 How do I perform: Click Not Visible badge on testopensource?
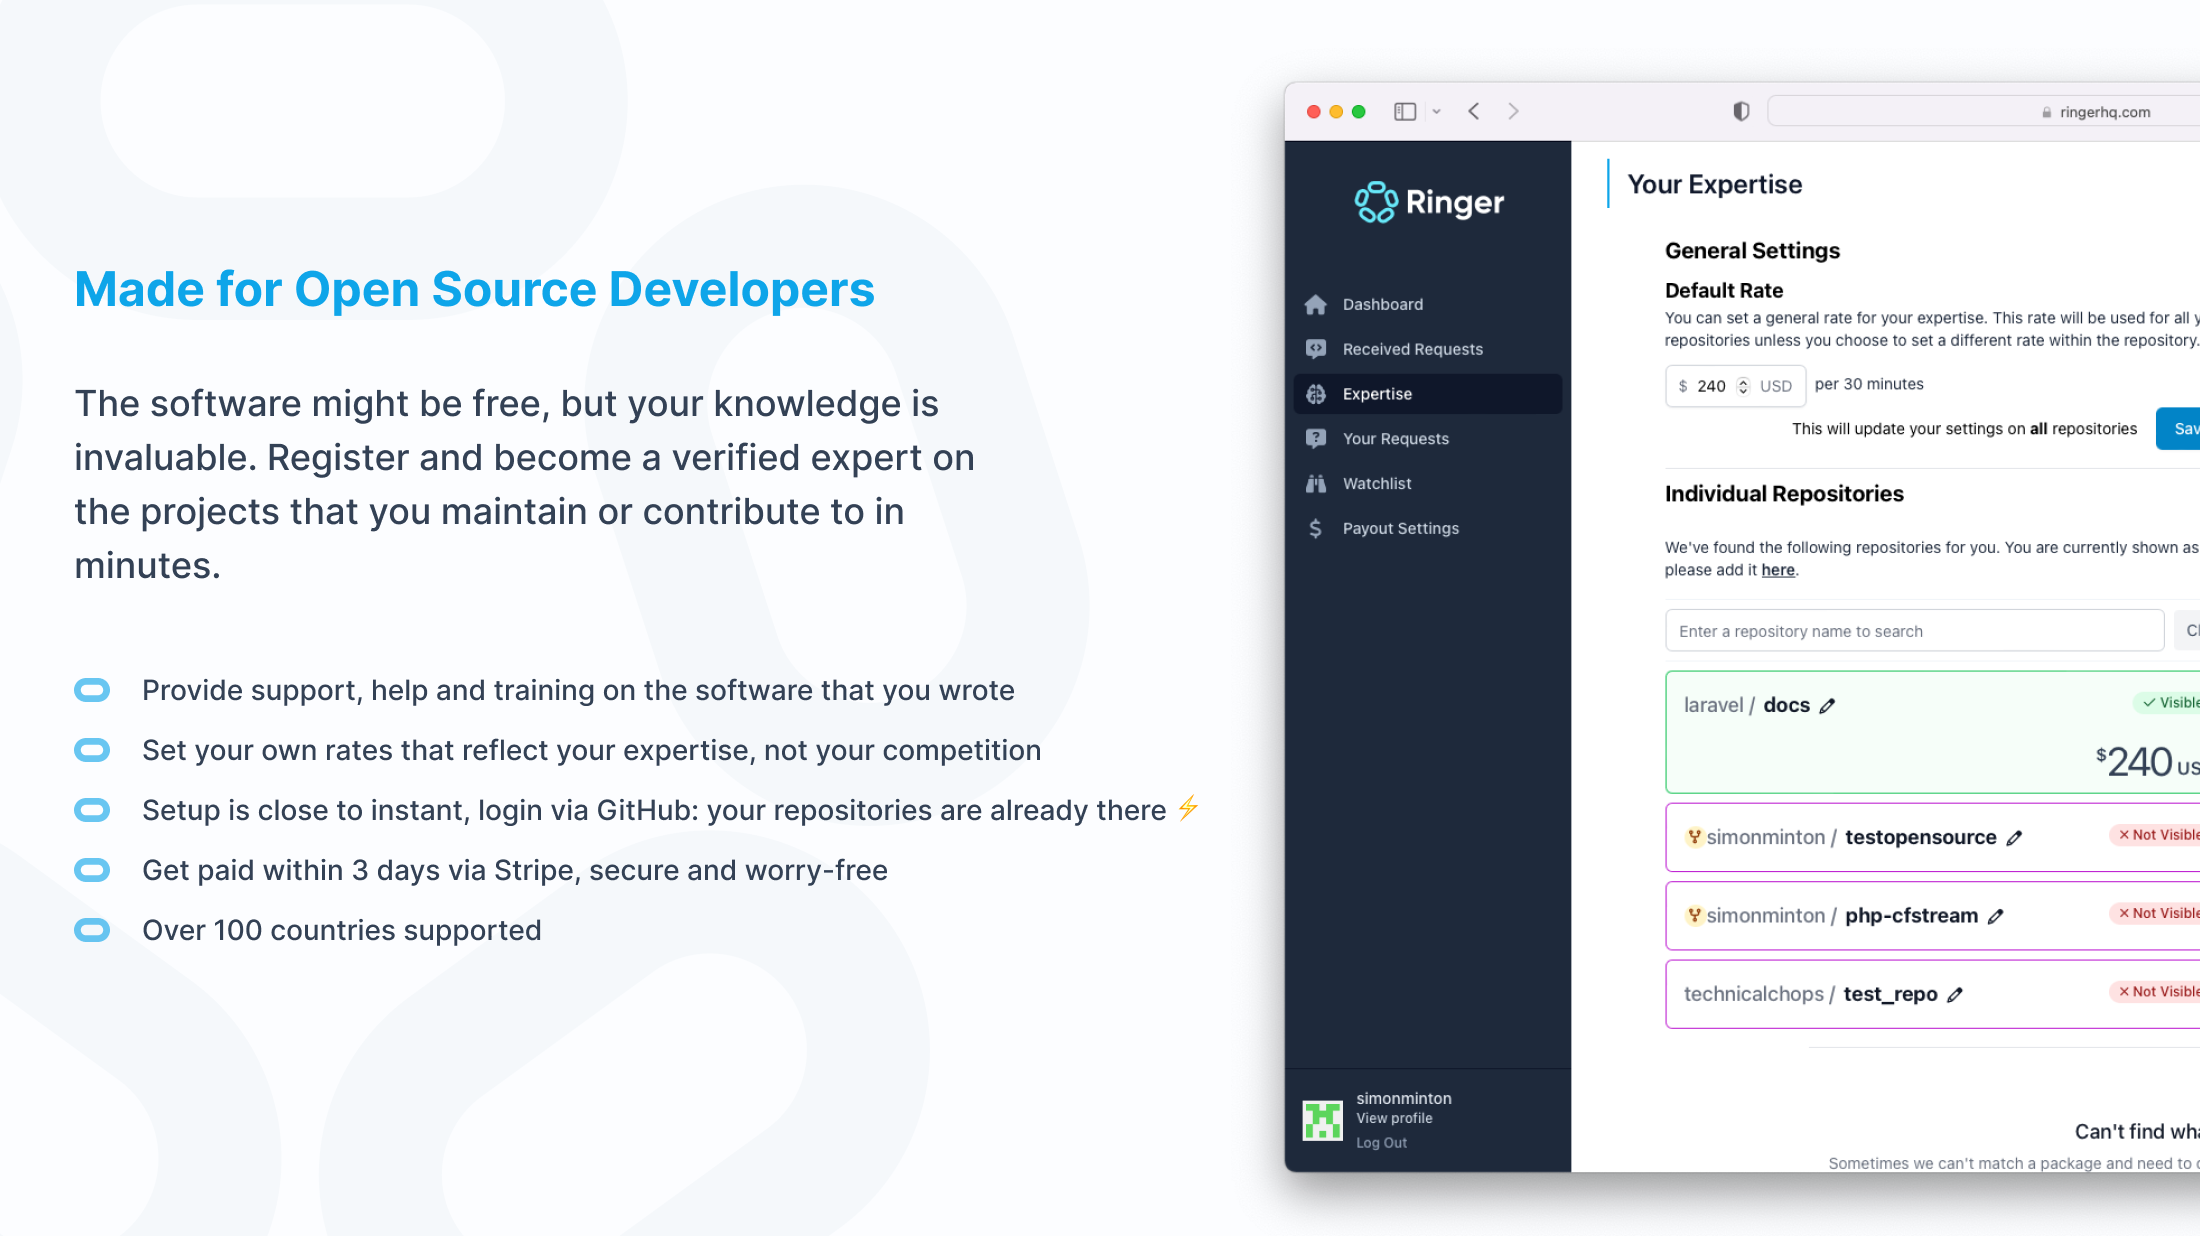2154,835
